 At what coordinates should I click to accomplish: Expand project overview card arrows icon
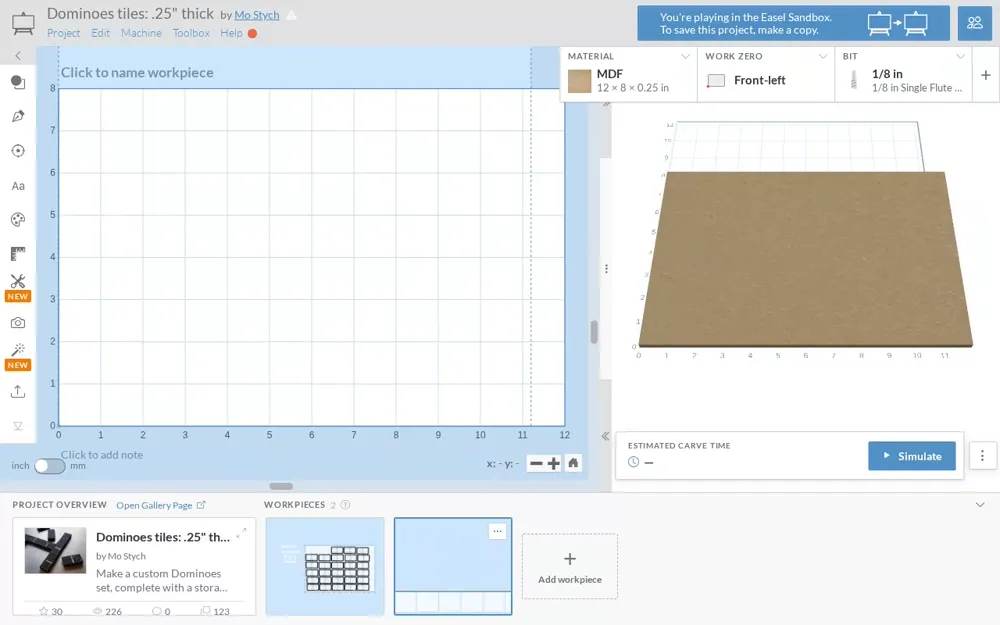tap(241, 533)
